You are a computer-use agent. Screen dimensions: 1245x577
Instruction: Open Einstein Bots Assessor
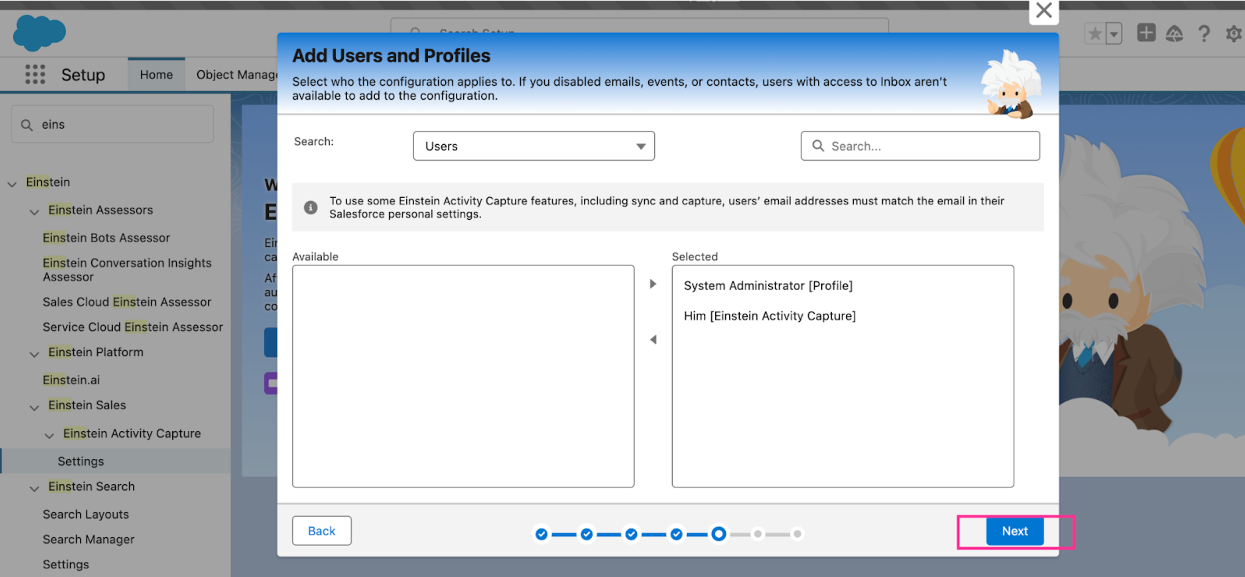(x=106, y=238)
